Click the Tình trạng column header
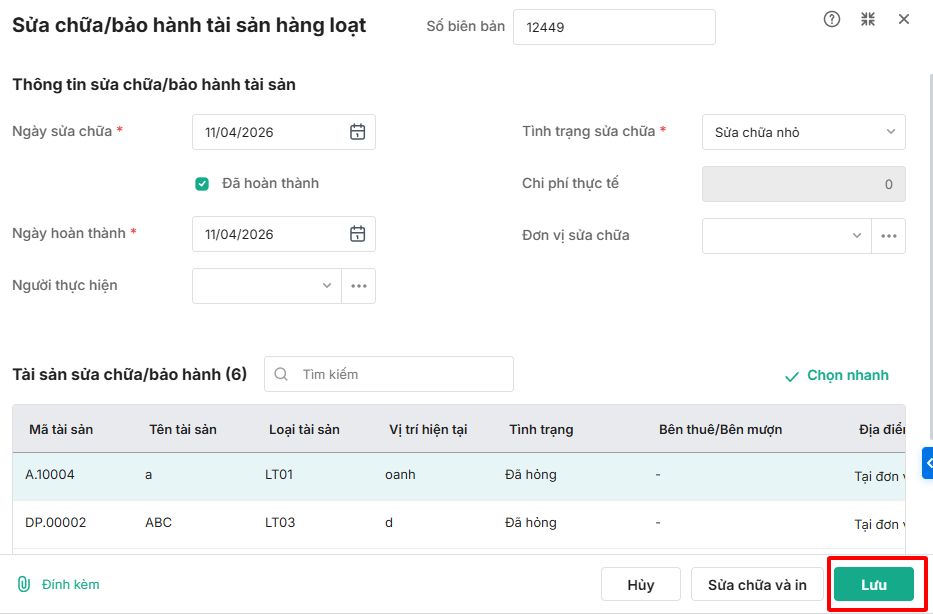This screenshot has height=614, width=933. (x=541, y=429)
